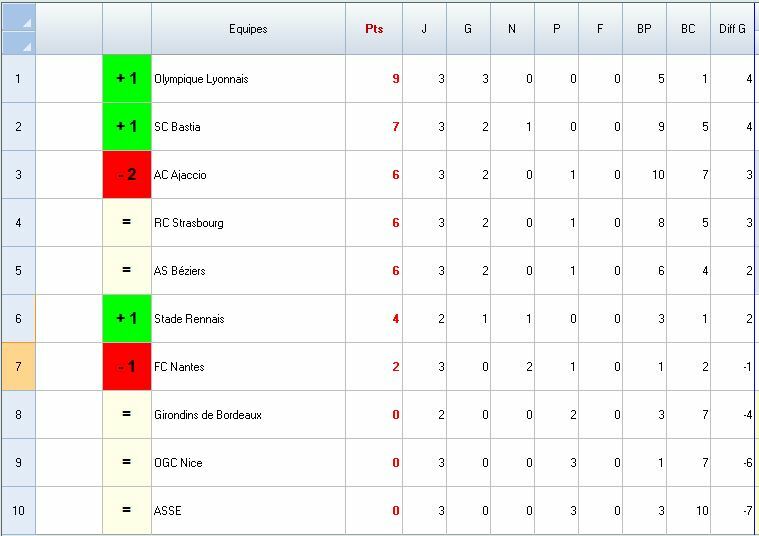Image resolution: width=759 pixels, height=536 pixels.
Task: Click the red -1 cell for FC Nantes
Action: tap(127, 367)
